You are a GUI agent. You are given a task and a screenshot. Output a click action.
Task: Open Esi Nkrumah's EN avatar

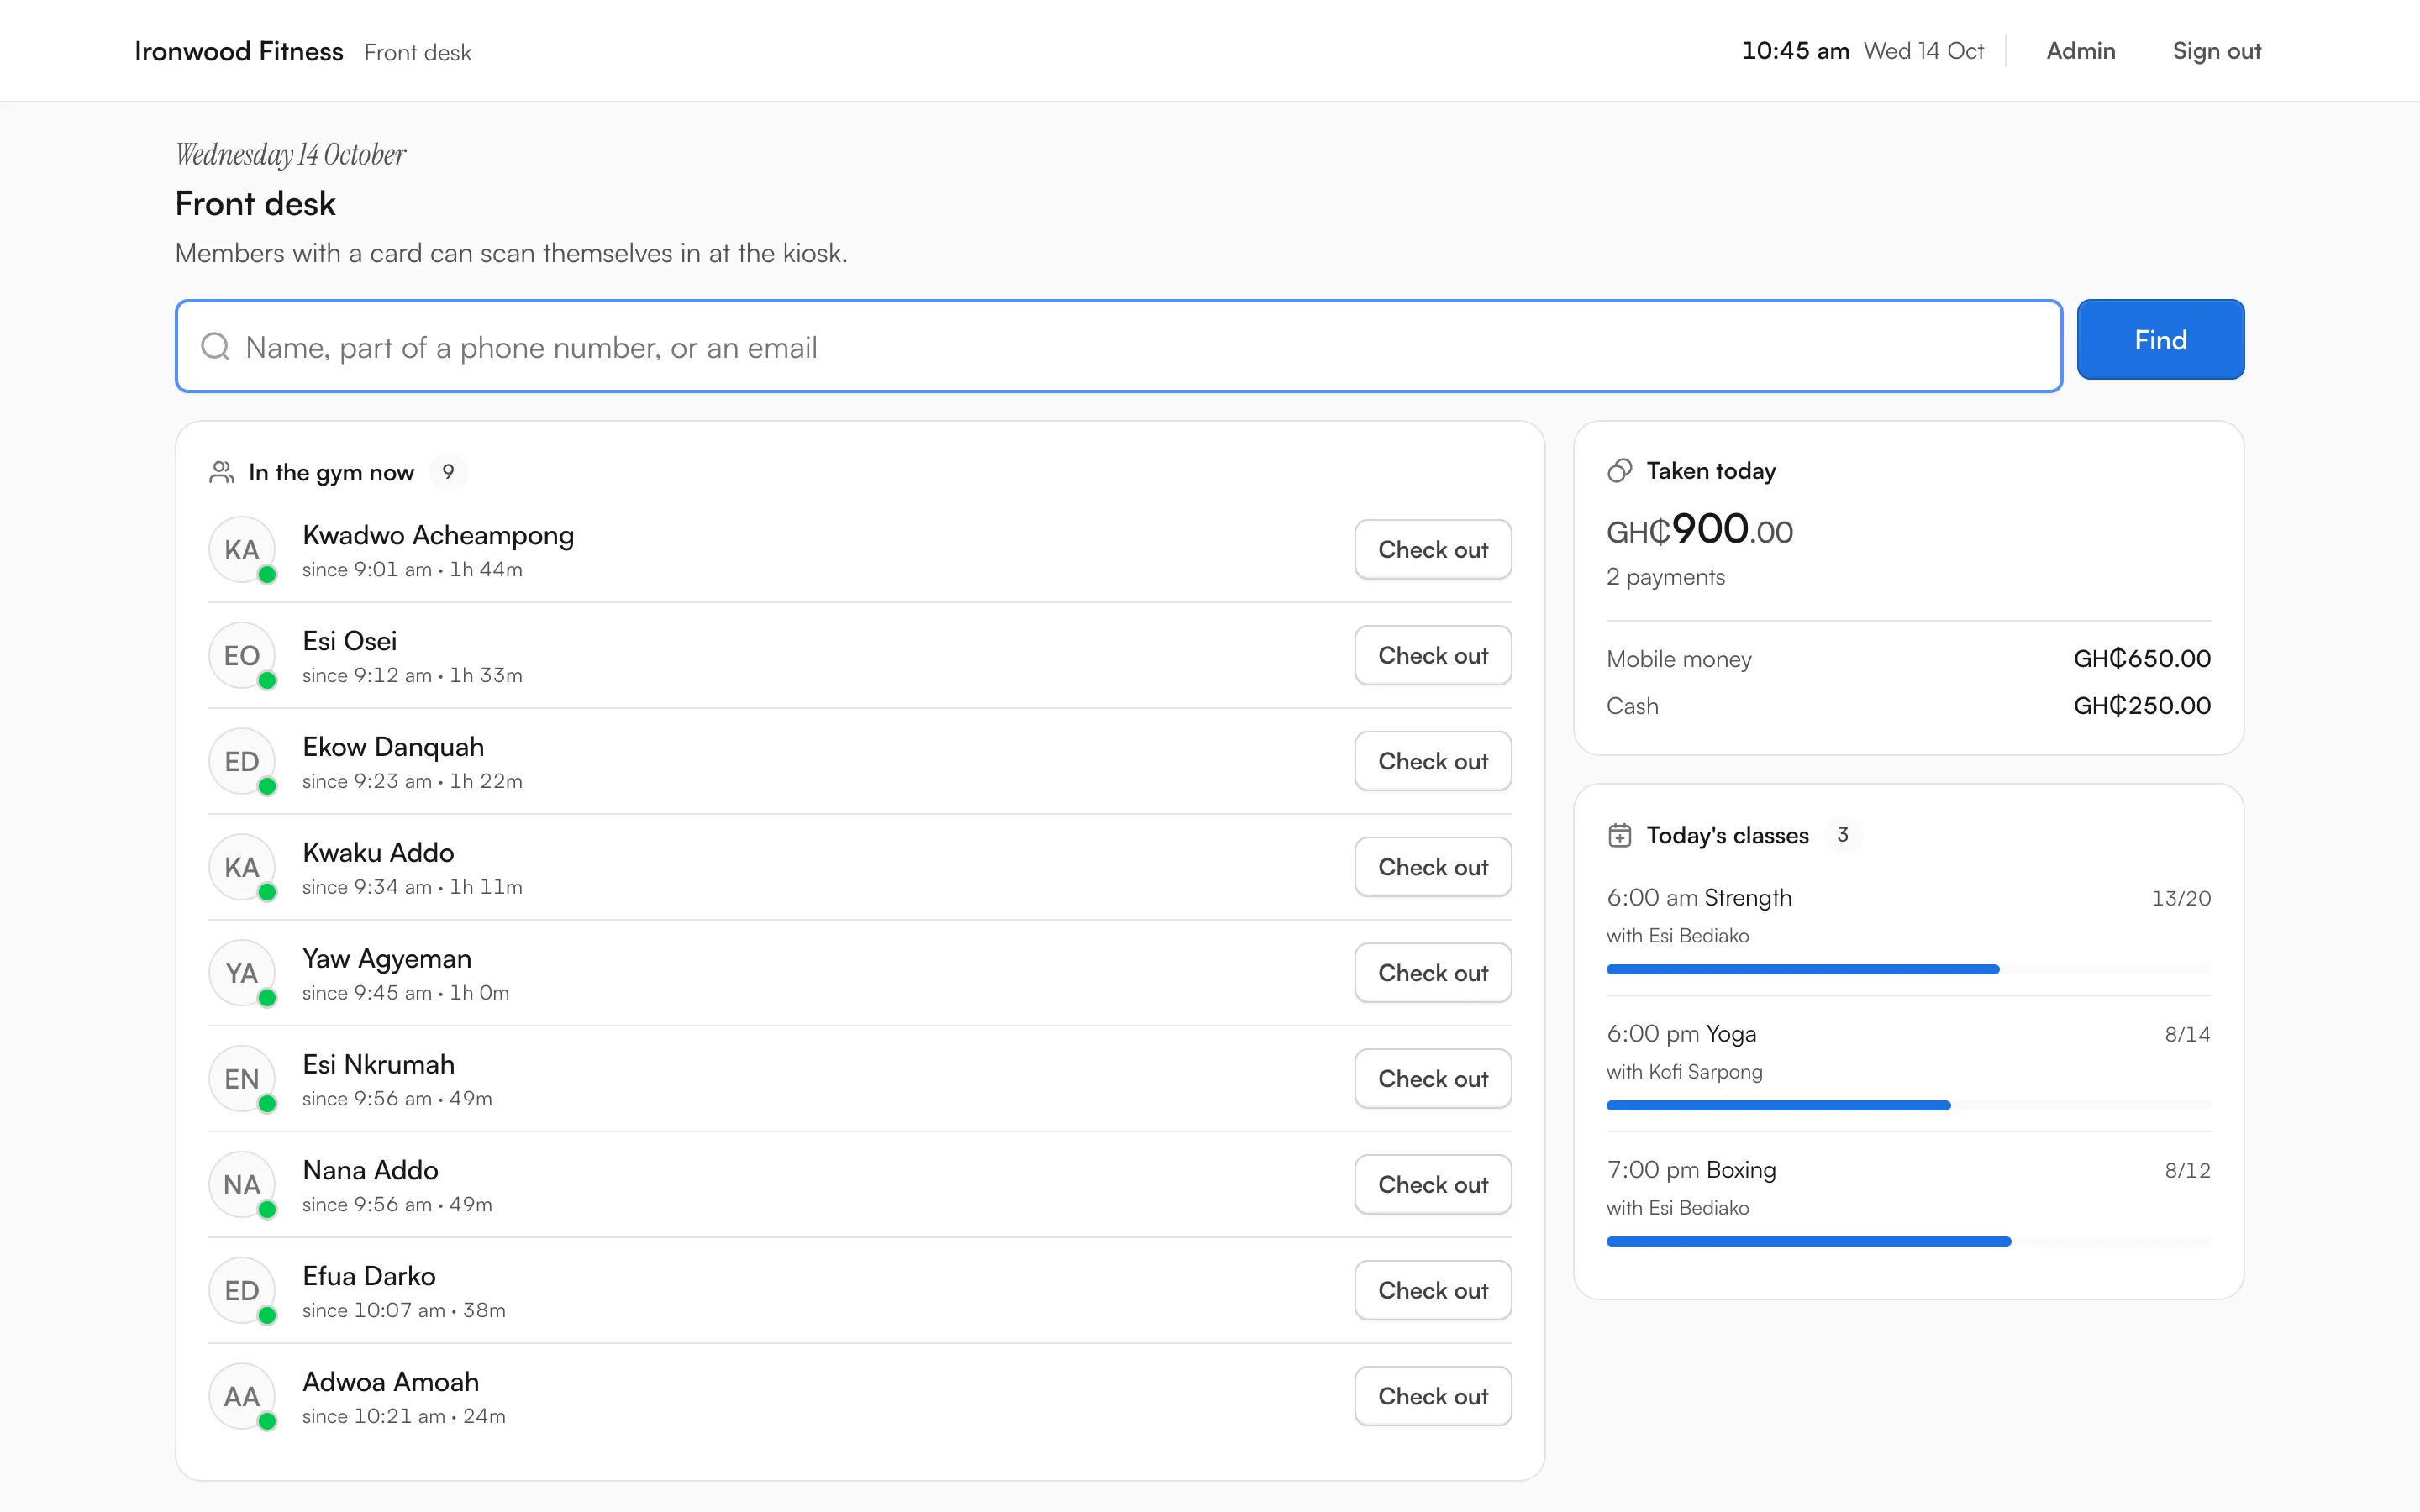tap(242, 1079)
